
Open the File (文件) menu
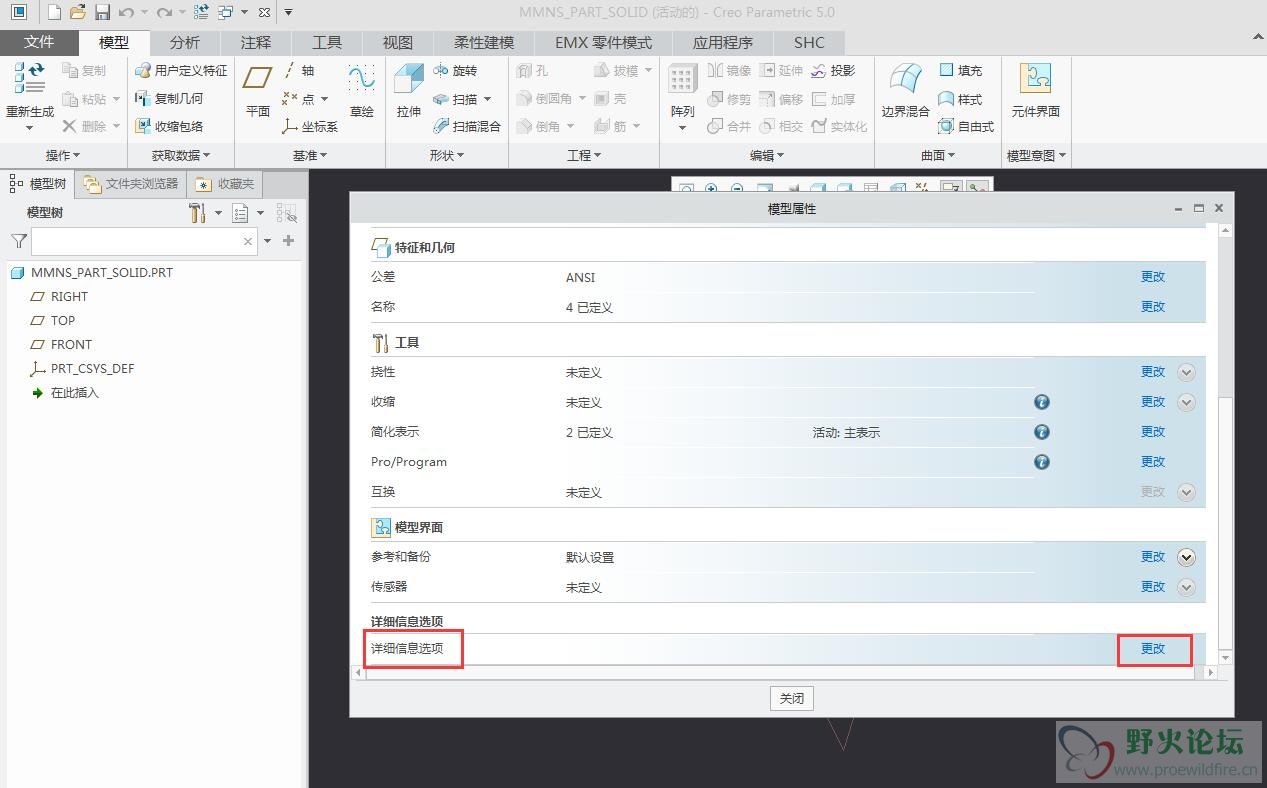39,42
